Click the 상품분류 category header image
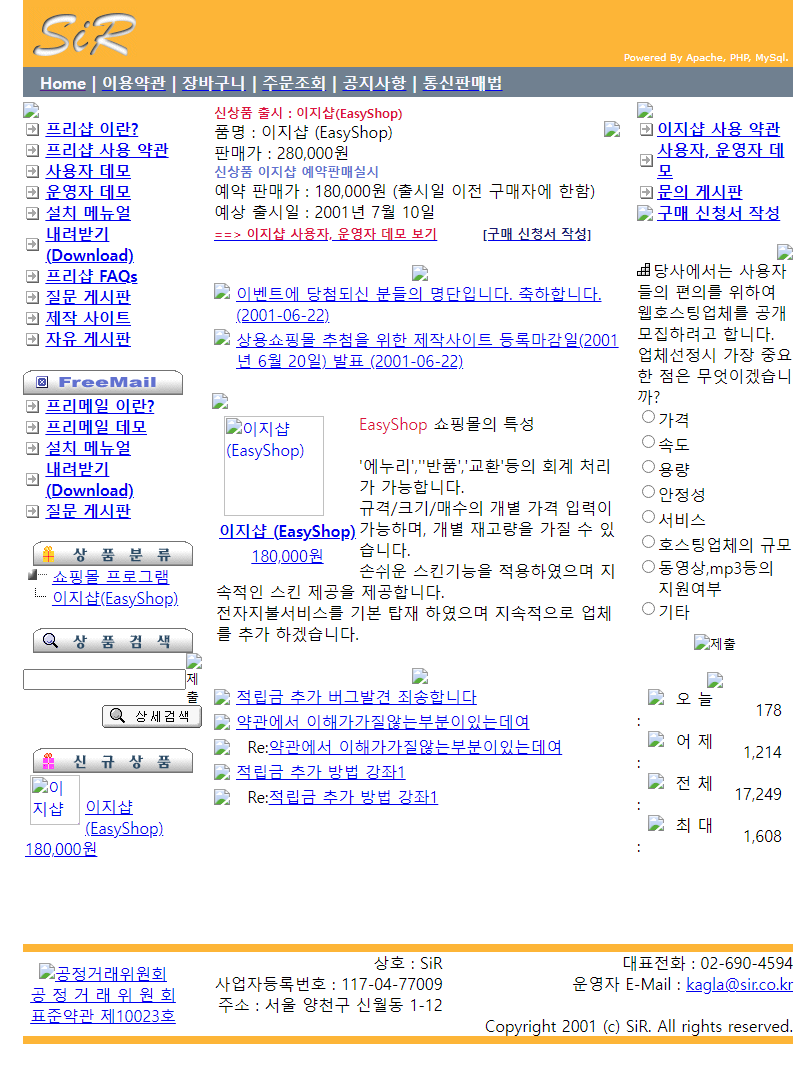 tap(113, 554)
